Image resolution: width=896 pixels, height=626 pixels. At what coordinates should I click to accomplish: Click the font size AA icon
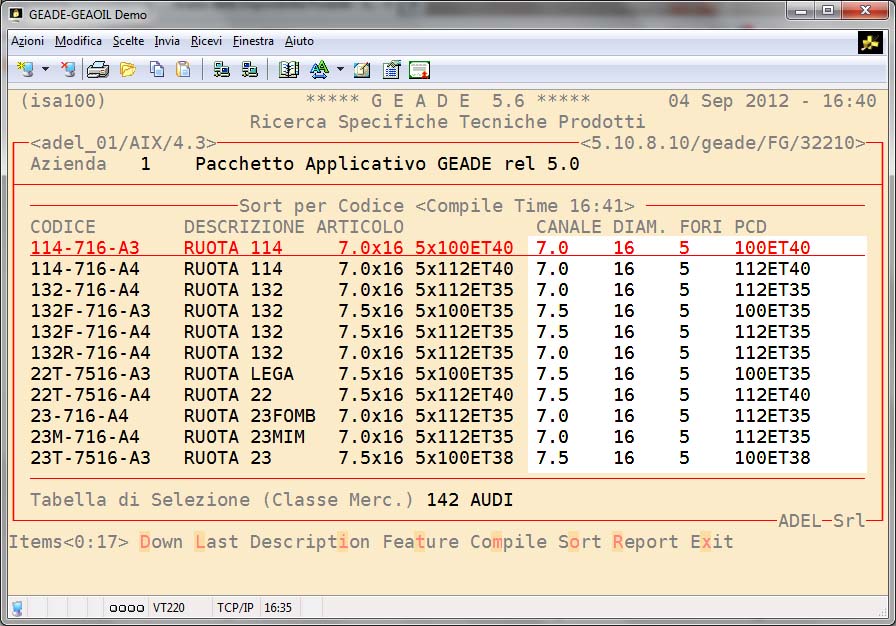click(x=319, y=69)
